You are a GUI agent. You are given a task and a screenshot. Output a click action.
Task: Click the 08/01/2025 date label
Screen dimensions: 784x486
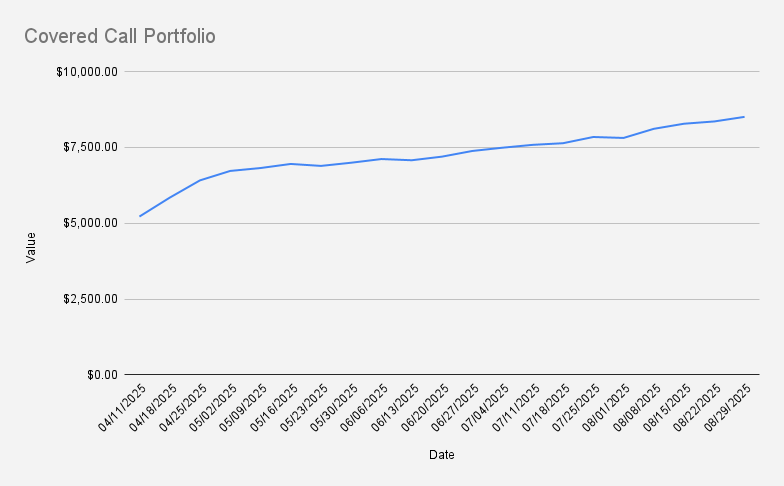[606, 408]
